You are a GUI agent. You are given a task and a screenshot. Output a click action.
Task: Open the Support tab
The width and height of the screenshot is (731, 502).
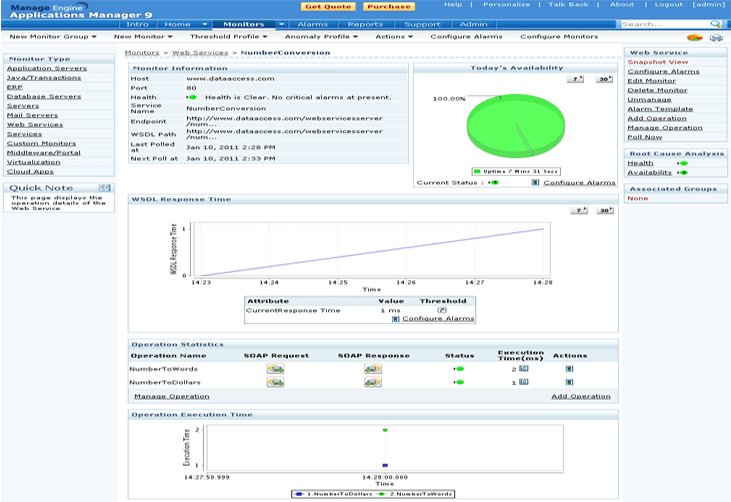tap(422, 24)
